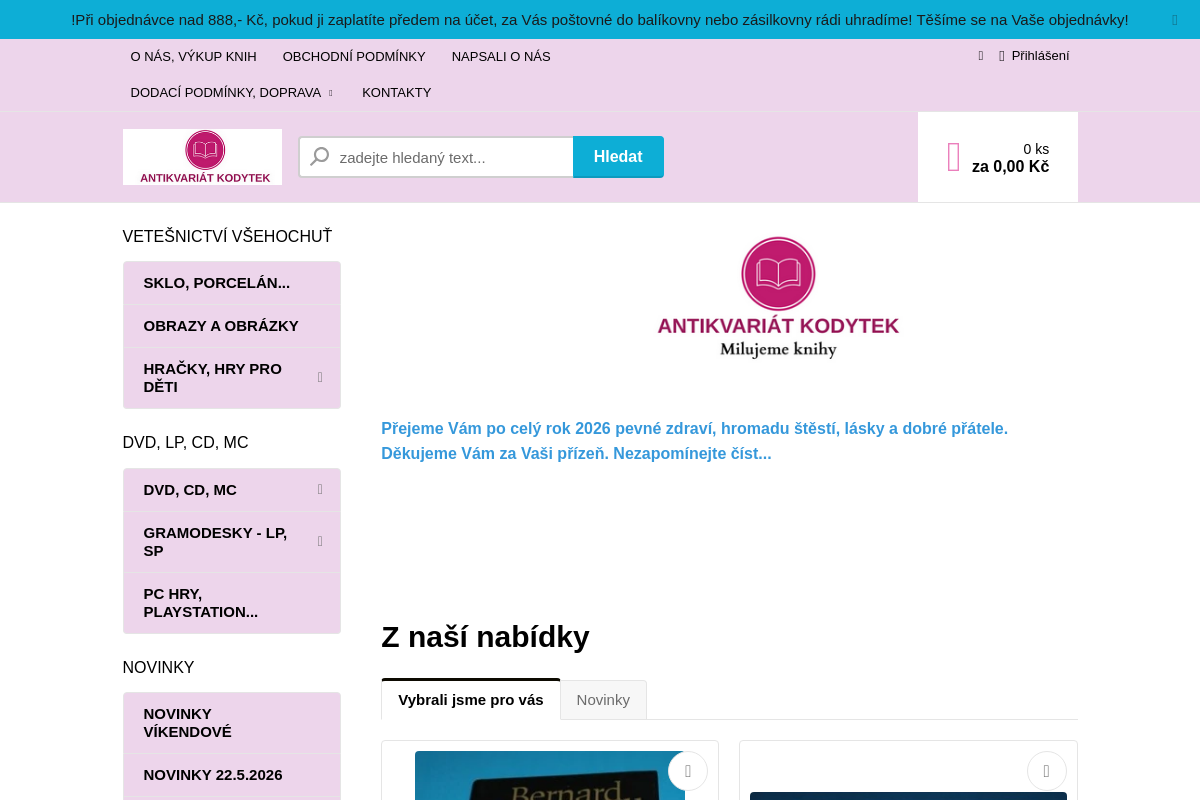The width and height of the screenshot is (1200, 800).
Task: Expand the DODACÍ PODMÍNKY, DOPRAVA submenu arrow
Action: click(331, 93)
